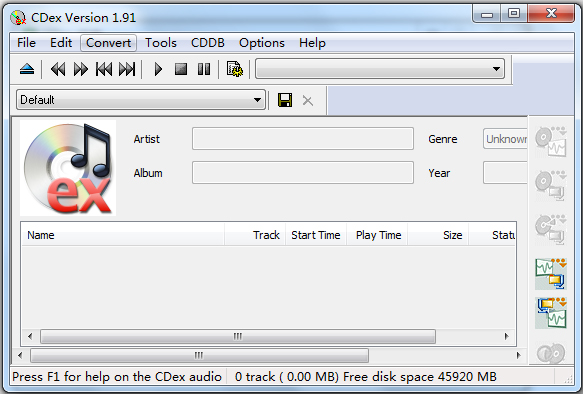Click the bottom disc icon in sidebar
The width and height of the screenshot is (583, 394).
tap(551, 353)
